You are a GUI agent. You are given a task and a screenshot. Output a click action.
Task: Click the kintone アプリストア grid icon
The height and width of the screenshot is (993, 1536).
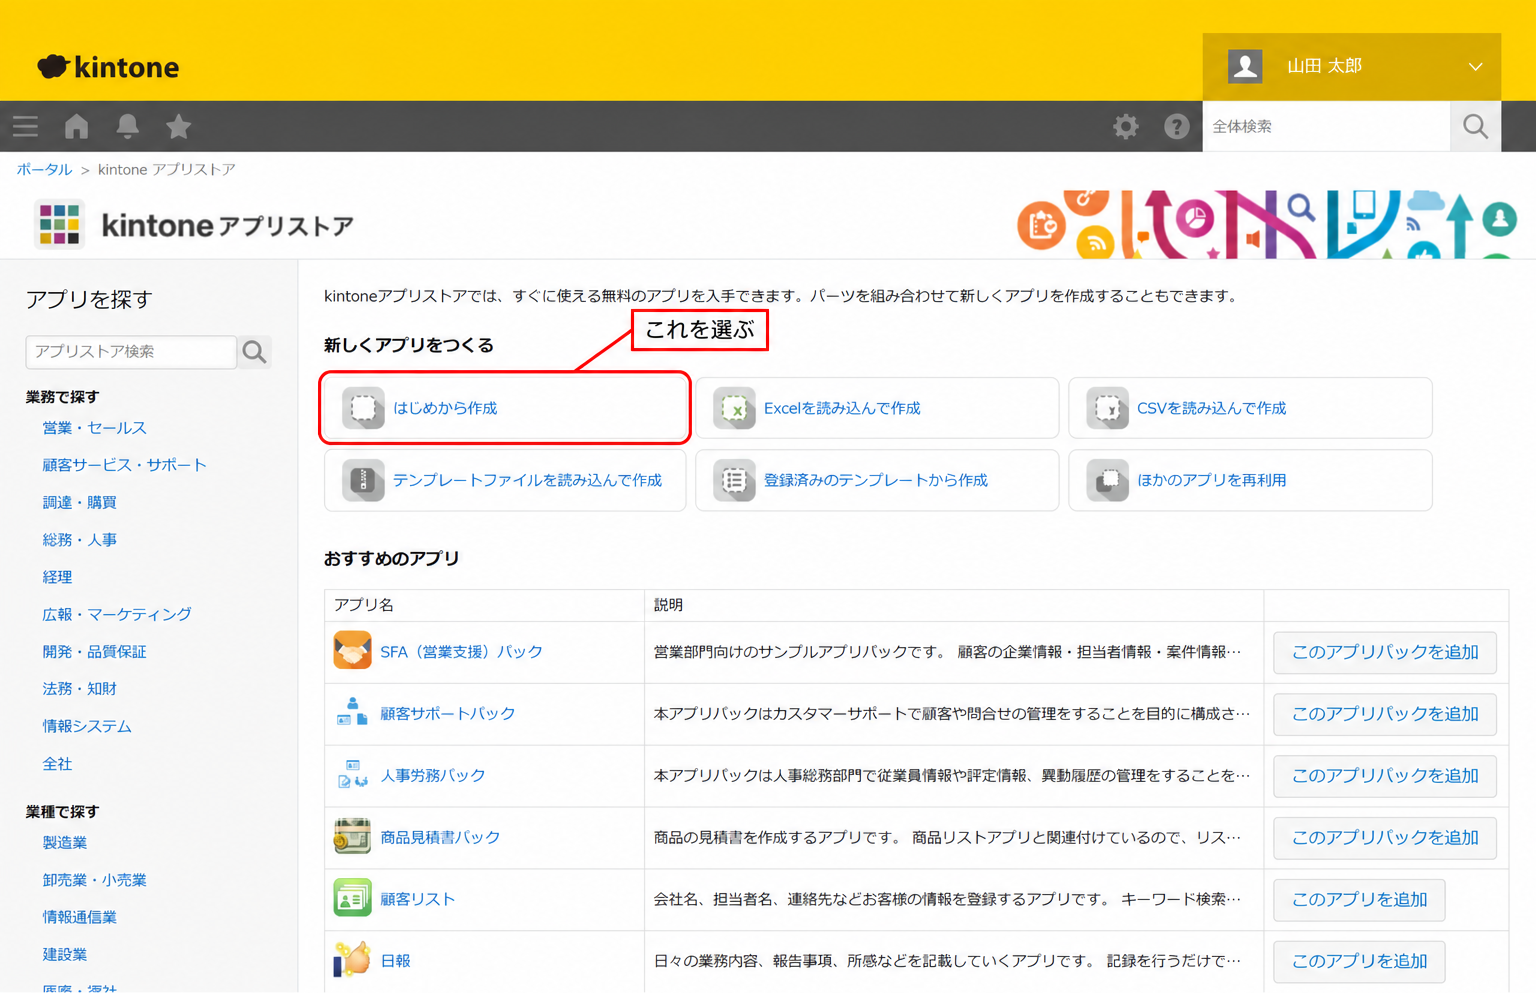point(59,224)
